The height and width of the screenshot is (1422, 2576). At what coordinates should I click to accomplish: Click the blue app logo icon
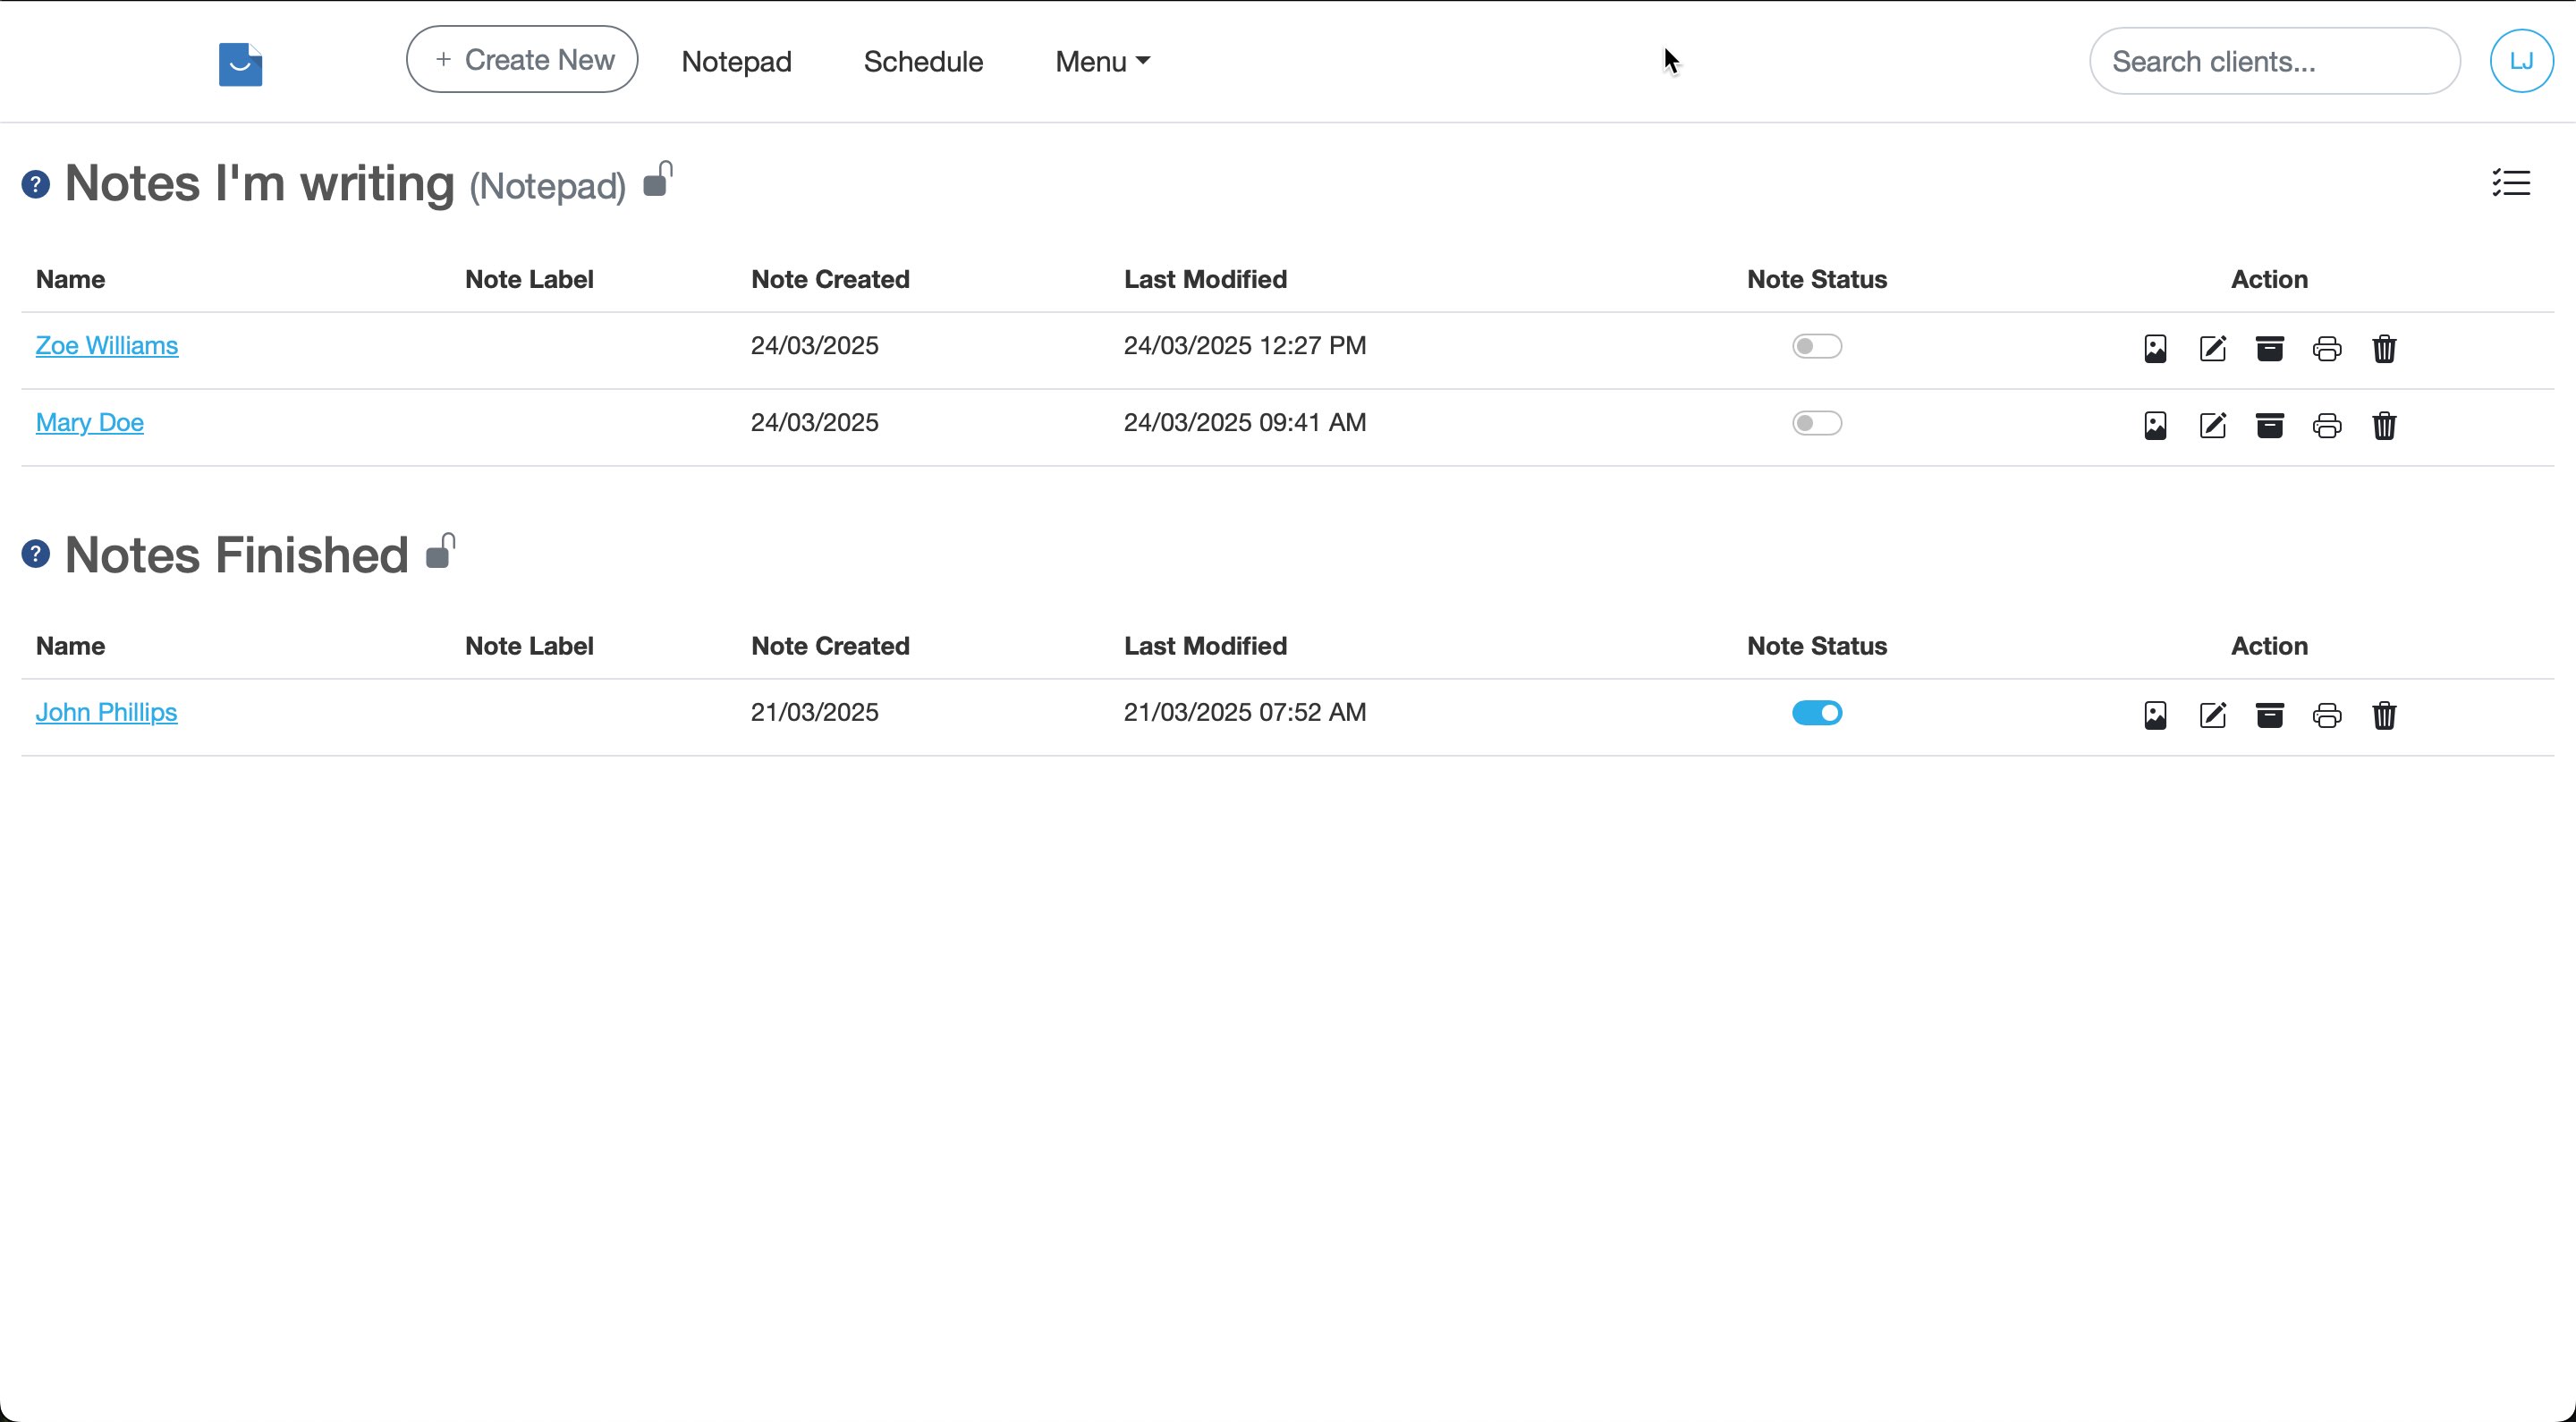point(240,64)
